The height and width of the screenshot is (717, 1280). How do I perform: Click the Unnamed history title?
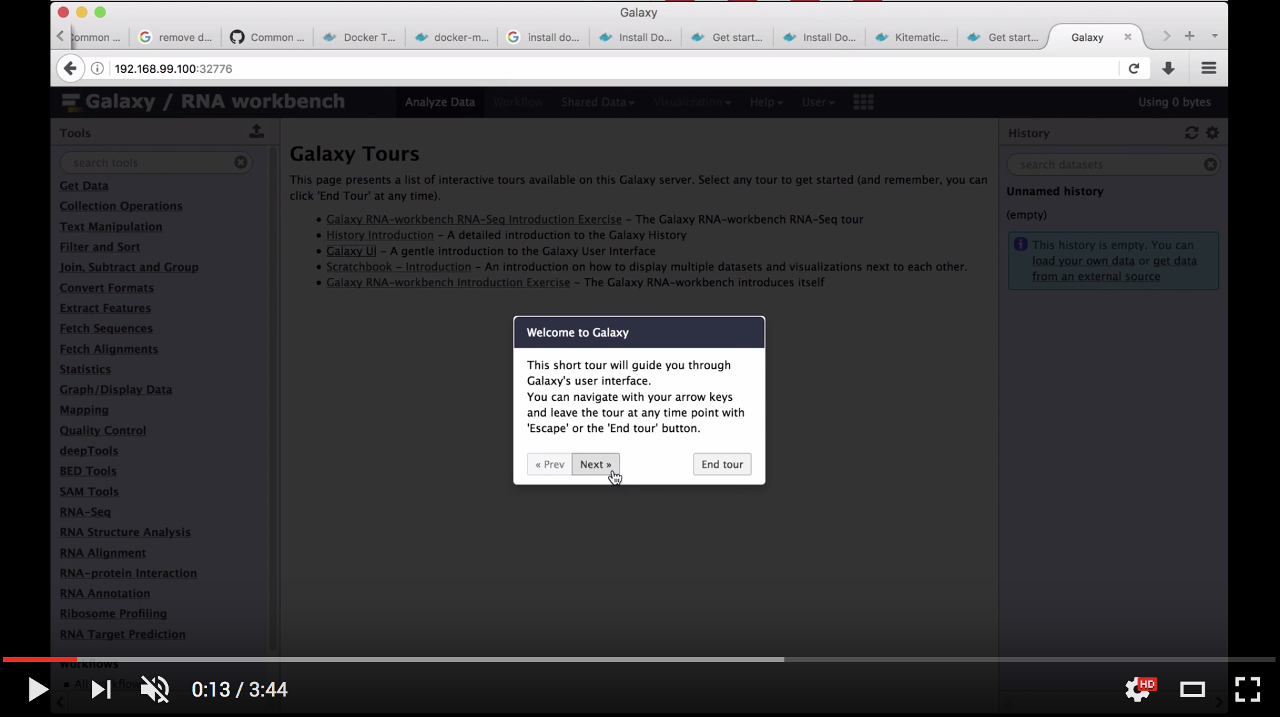click(x=1055, y=191)
